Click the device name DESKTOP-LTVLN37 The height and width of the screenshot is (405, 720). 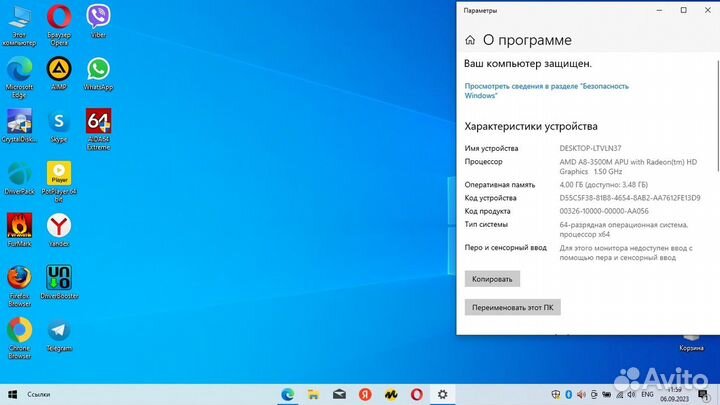pos(590,148)
